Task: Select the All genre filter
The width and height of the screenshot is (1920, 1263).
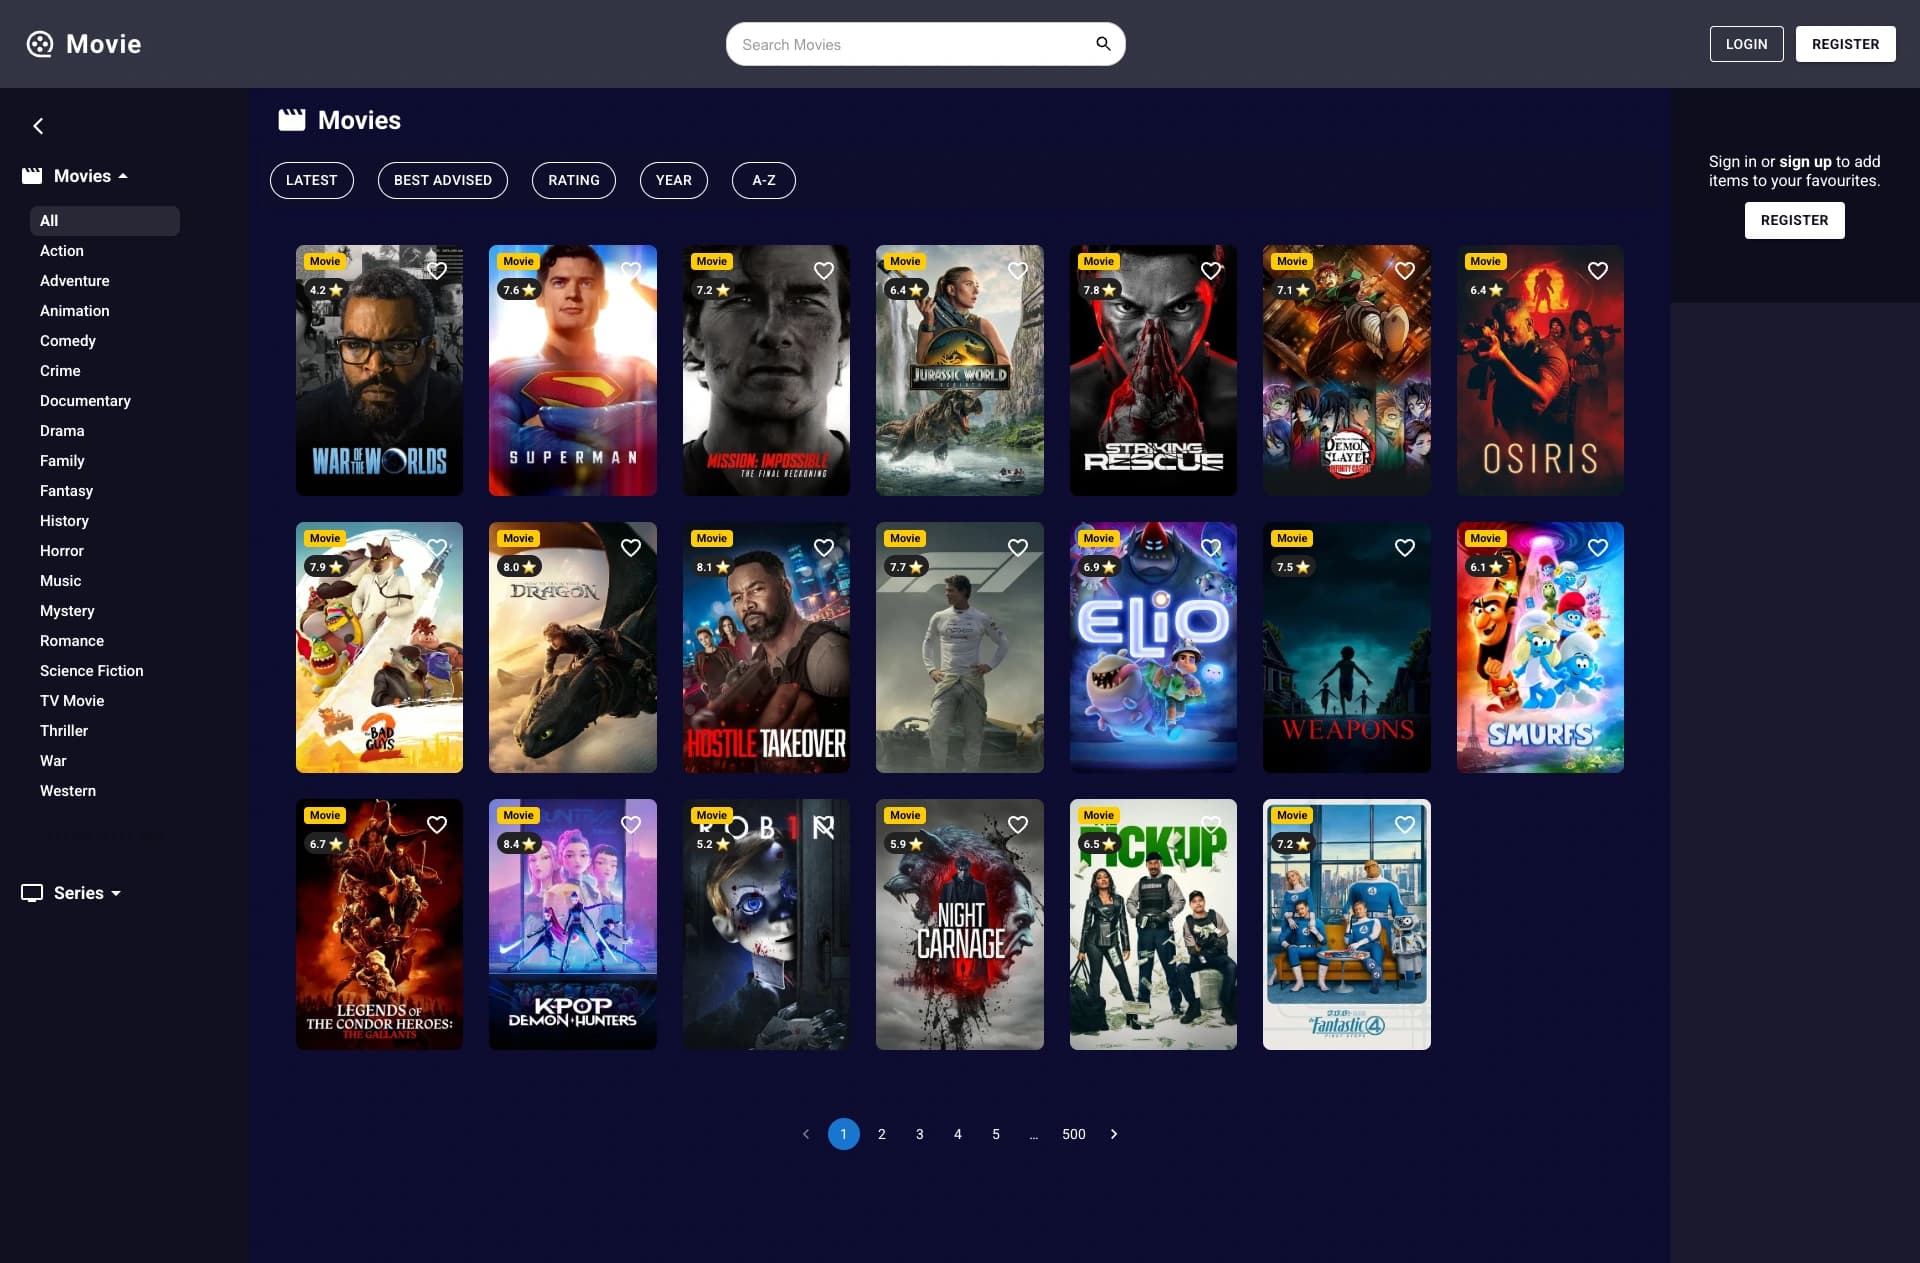Action: click(x=105, y=221)
